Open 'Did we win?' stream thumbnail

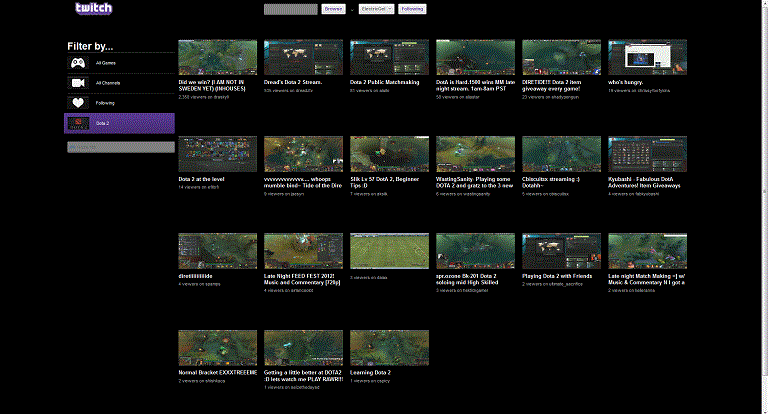coord(217,57)
